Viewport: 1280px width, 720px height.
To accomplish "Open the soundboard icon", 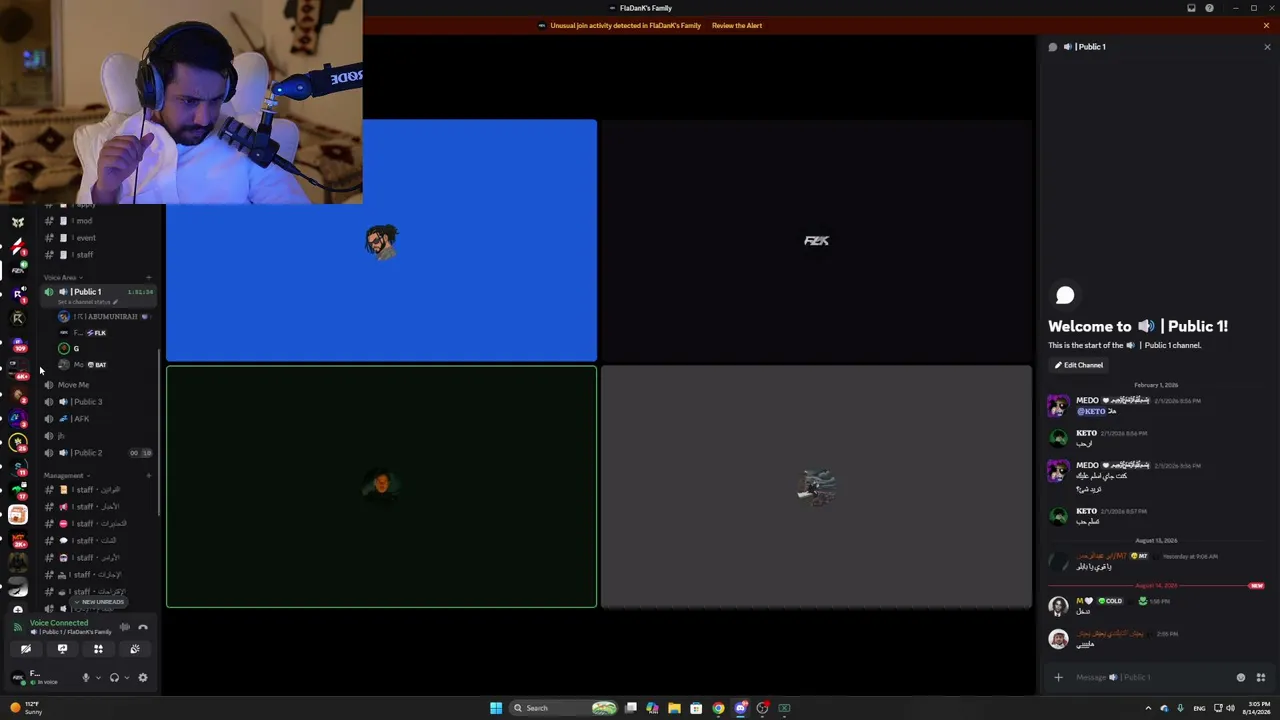I will point(135,650).
